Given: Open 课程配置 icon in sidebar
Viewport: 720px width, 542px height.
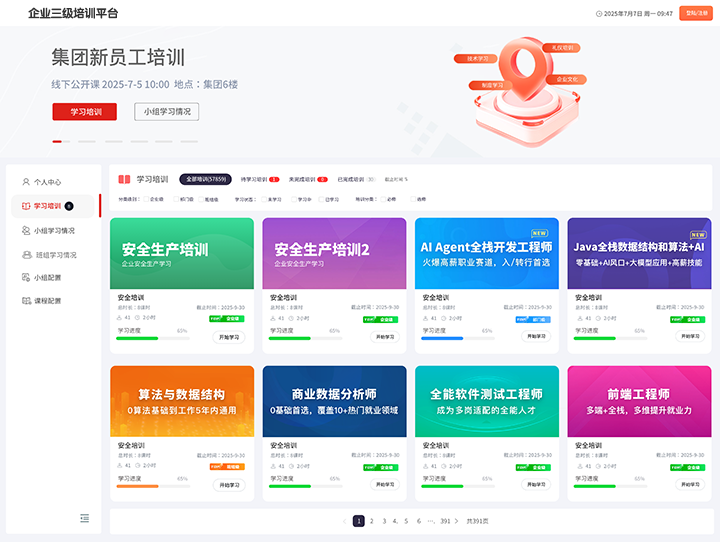Looking at the screenshot, I should (26, 300).
